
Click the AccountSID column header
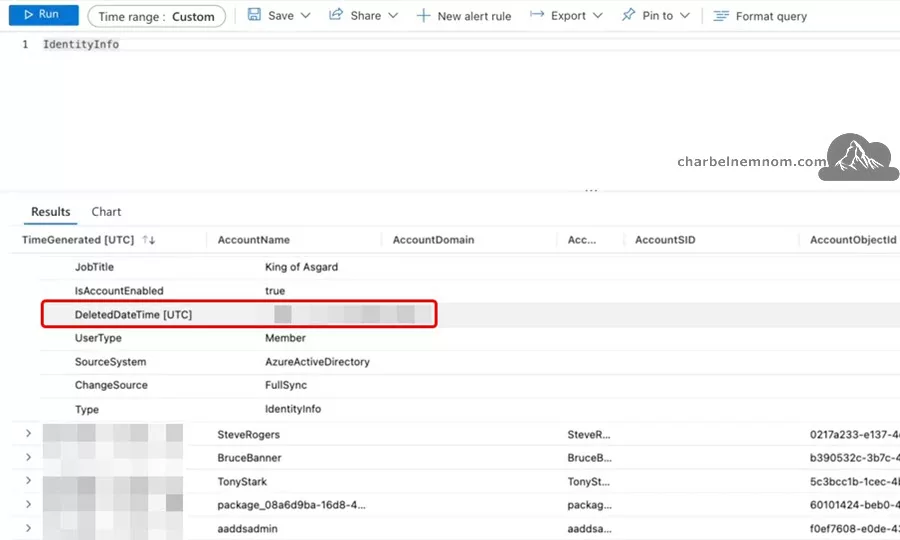click(665, 240)
